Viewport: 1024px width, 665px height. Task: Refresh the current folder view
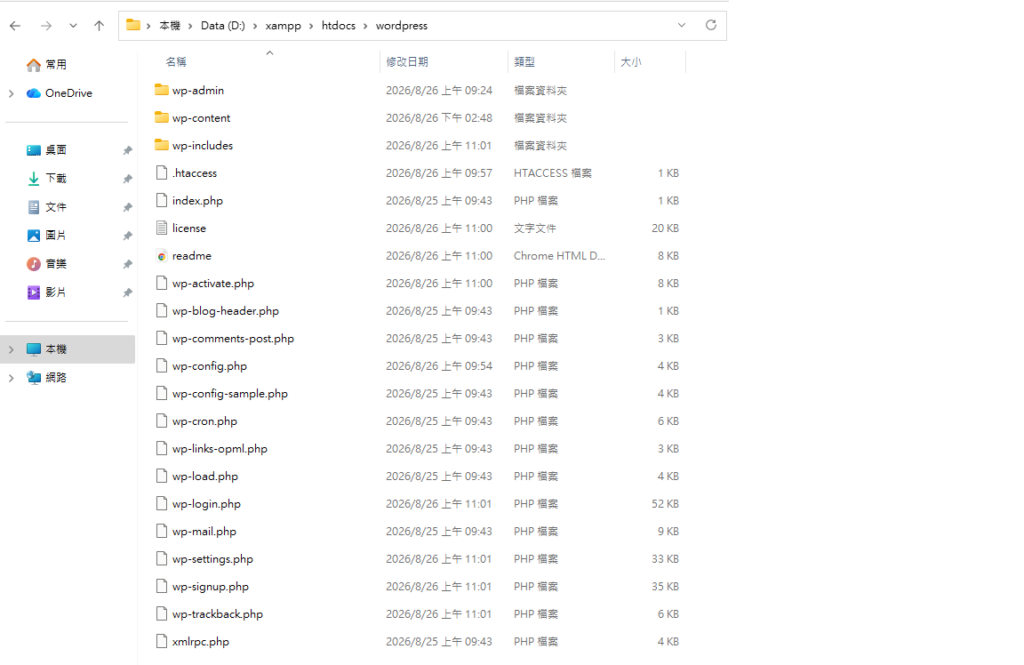coord(711,25)
